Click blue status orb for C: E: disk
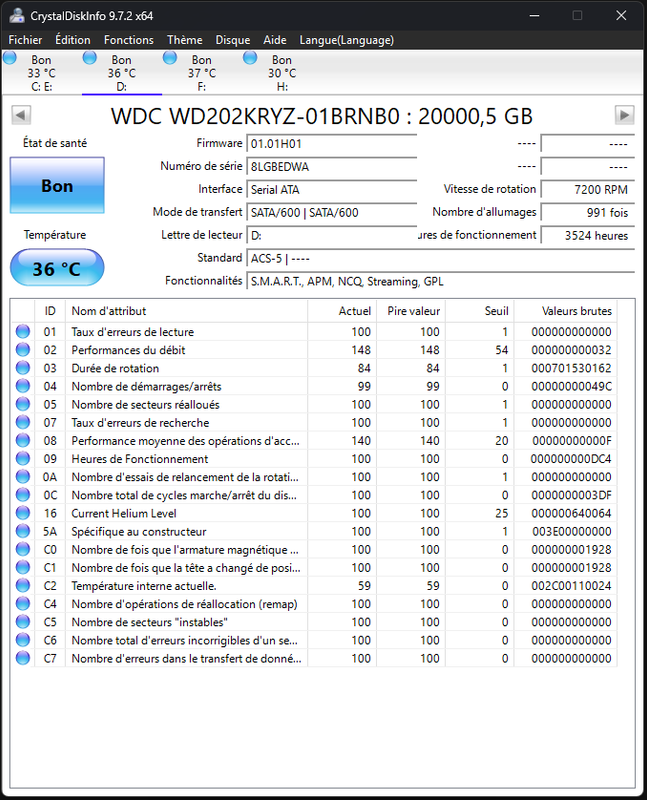 (10, 58)
